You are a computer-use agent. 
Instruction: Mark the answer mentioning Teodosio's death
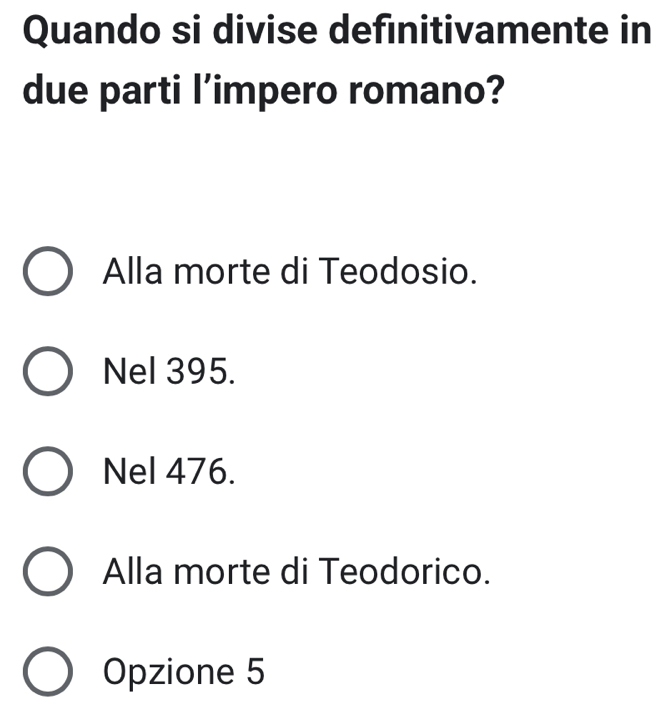tap(48, 273)
